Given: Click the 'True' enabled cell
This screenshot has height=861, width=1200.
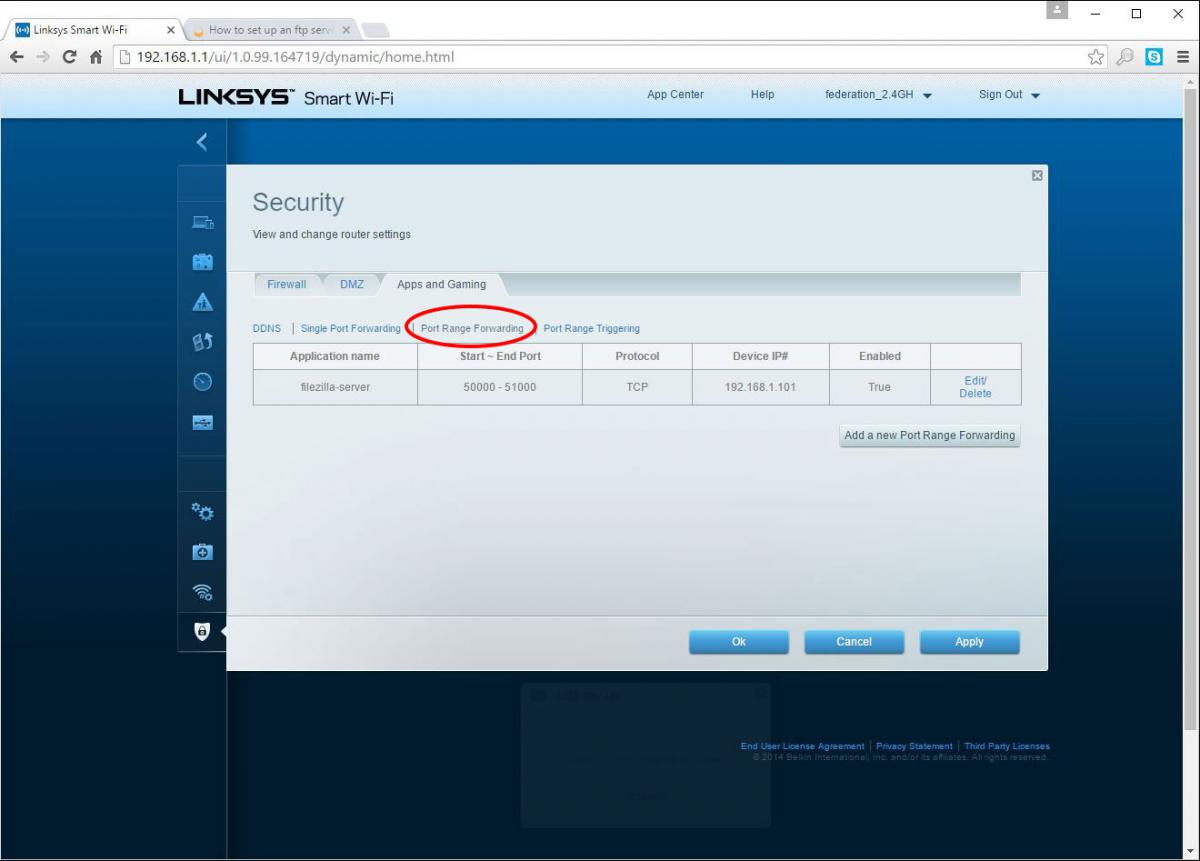Looking at the screenshot, I should pyautogui.click(x=879, y=387).
